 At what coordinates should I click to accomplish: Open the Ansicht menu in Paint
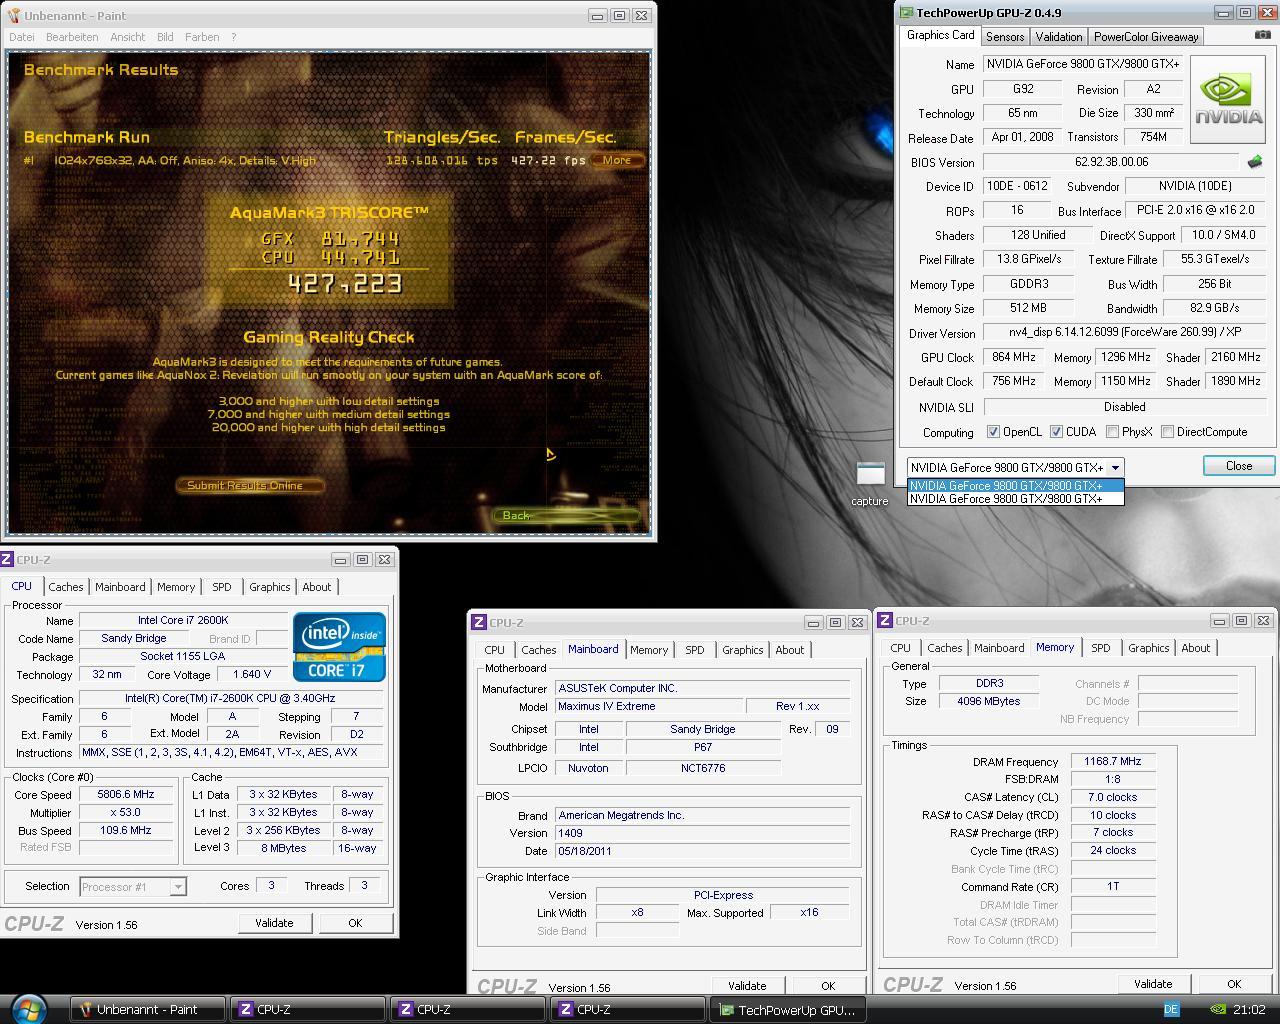[128, 37]
